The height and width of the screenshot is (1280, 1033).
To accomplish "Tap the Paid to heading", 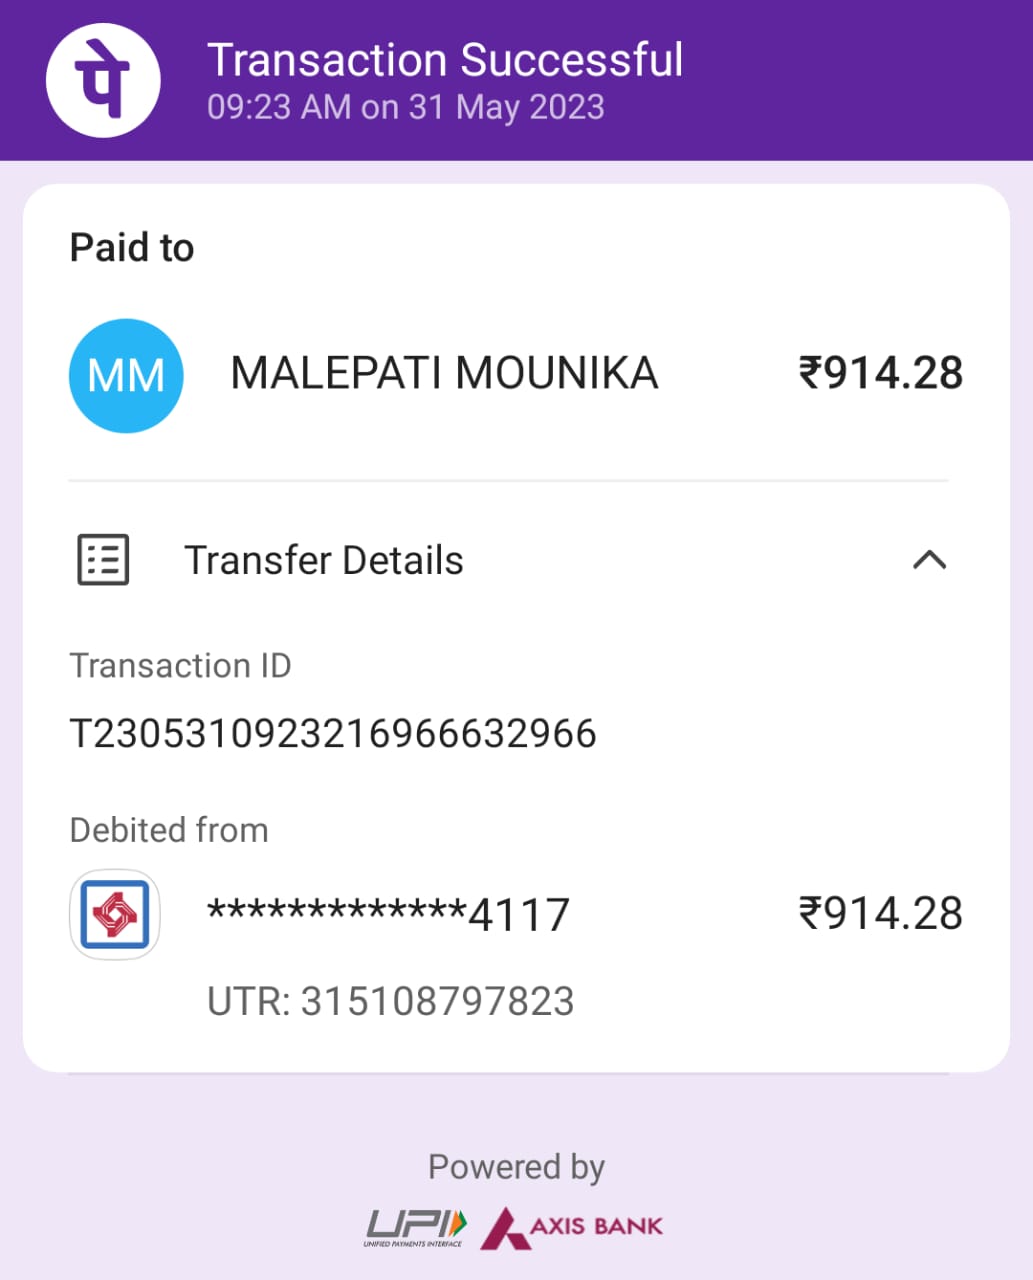I will [x=132, y=248].
